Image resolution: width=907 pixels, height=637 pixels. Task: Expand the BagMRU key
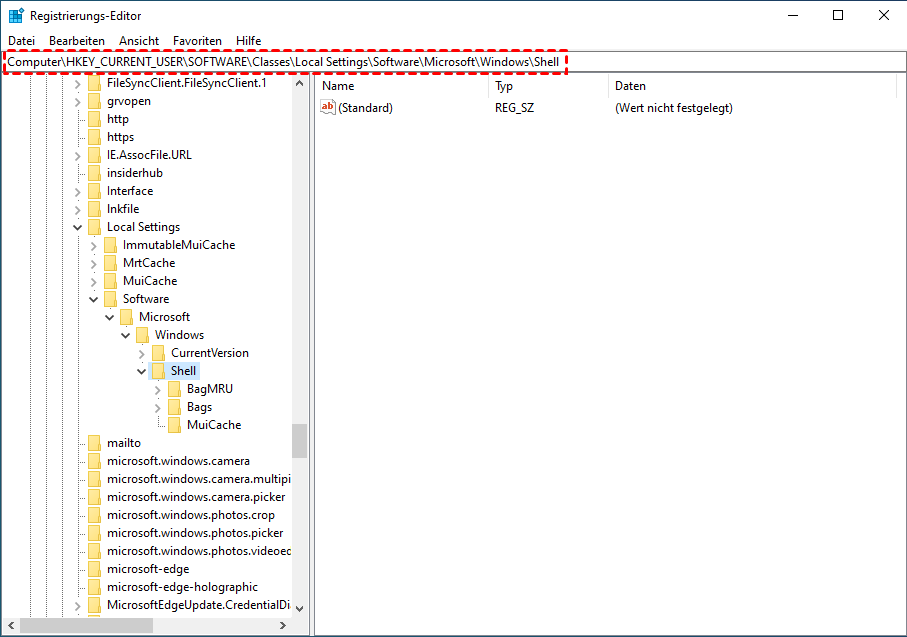[158, 389]
